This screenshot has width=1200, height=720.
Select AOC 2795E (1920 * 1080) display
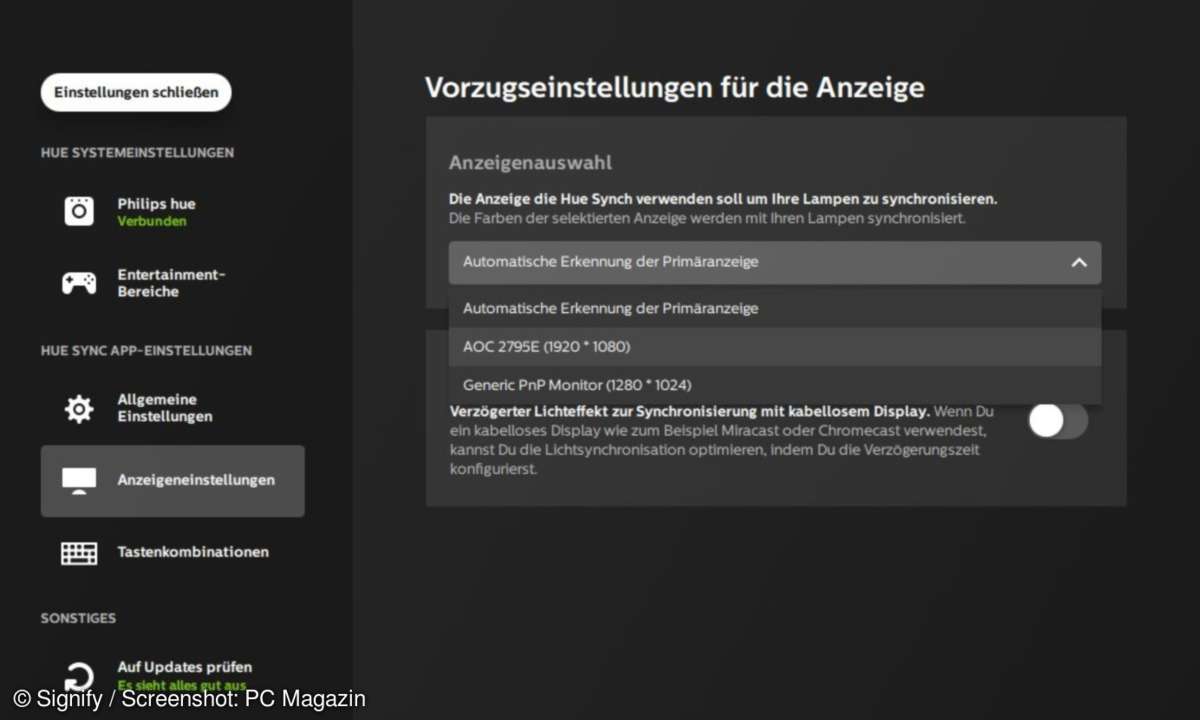point(547,347)
